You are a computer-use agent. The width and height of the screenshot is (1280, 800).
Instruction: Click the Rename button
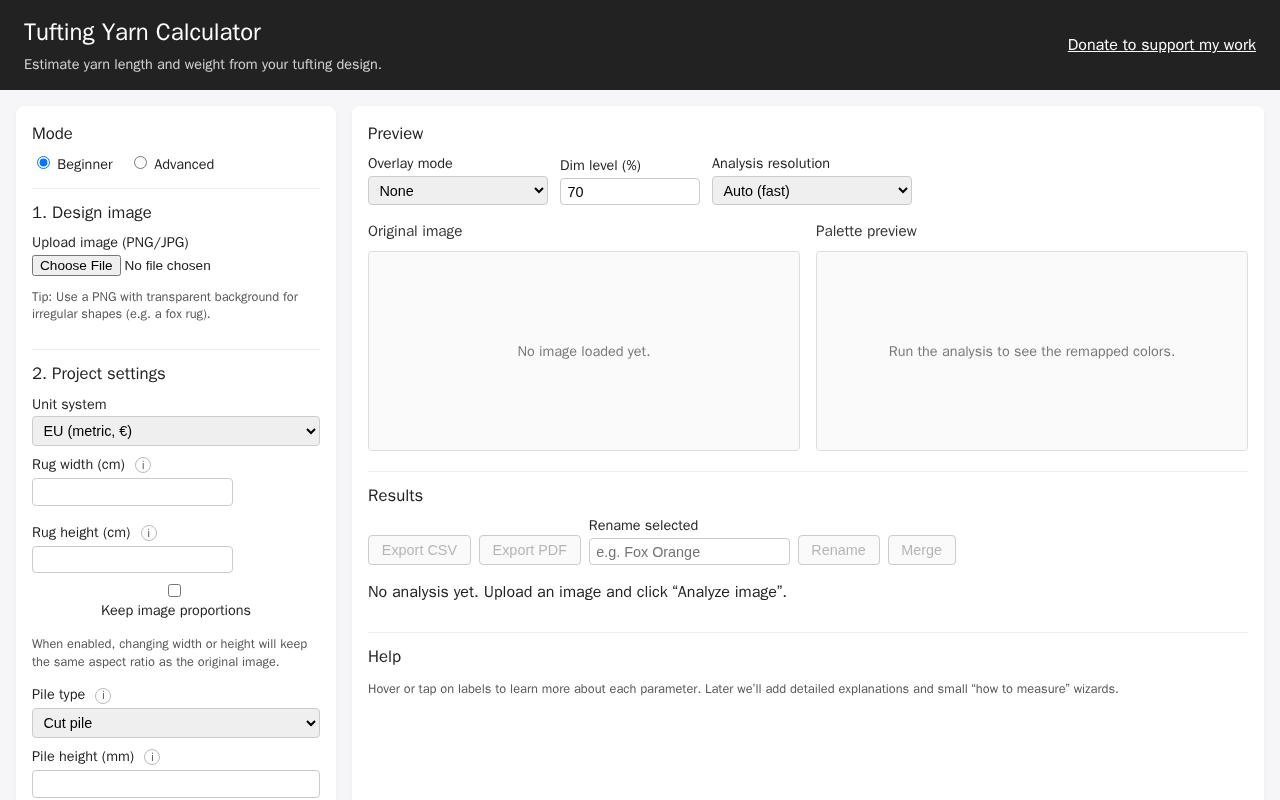point(839,550)
